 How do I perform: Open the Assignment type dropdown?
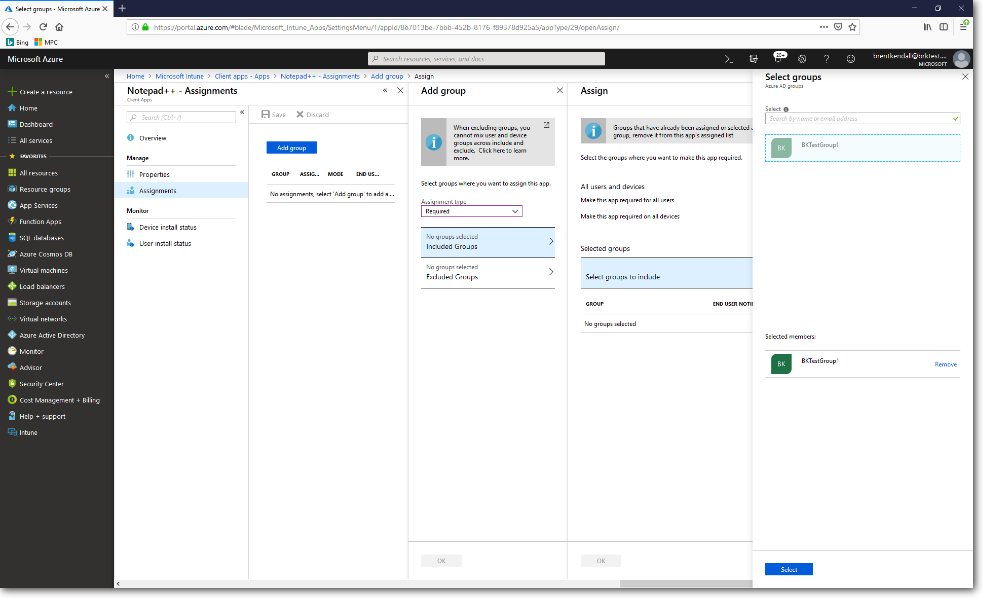click(472, 211)
